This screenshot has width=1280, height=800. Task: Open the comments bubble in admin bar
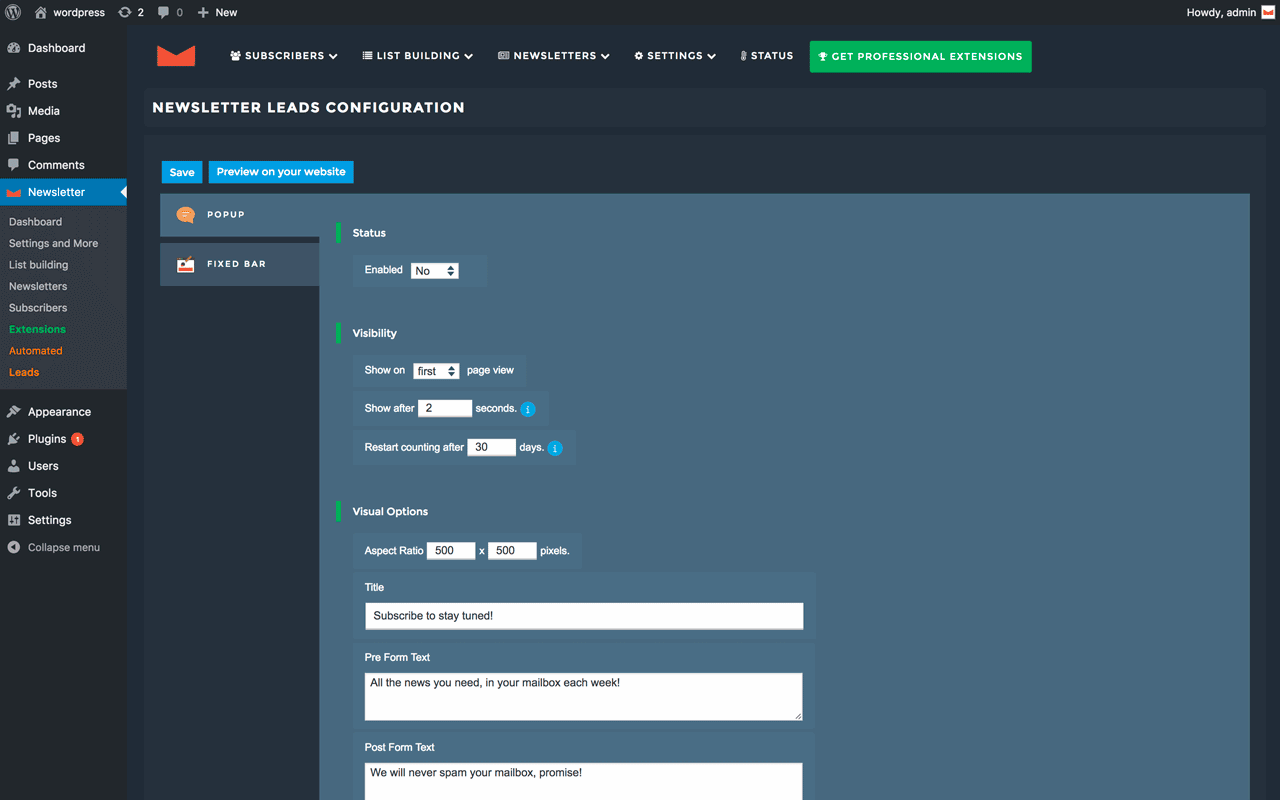[170, 12]
